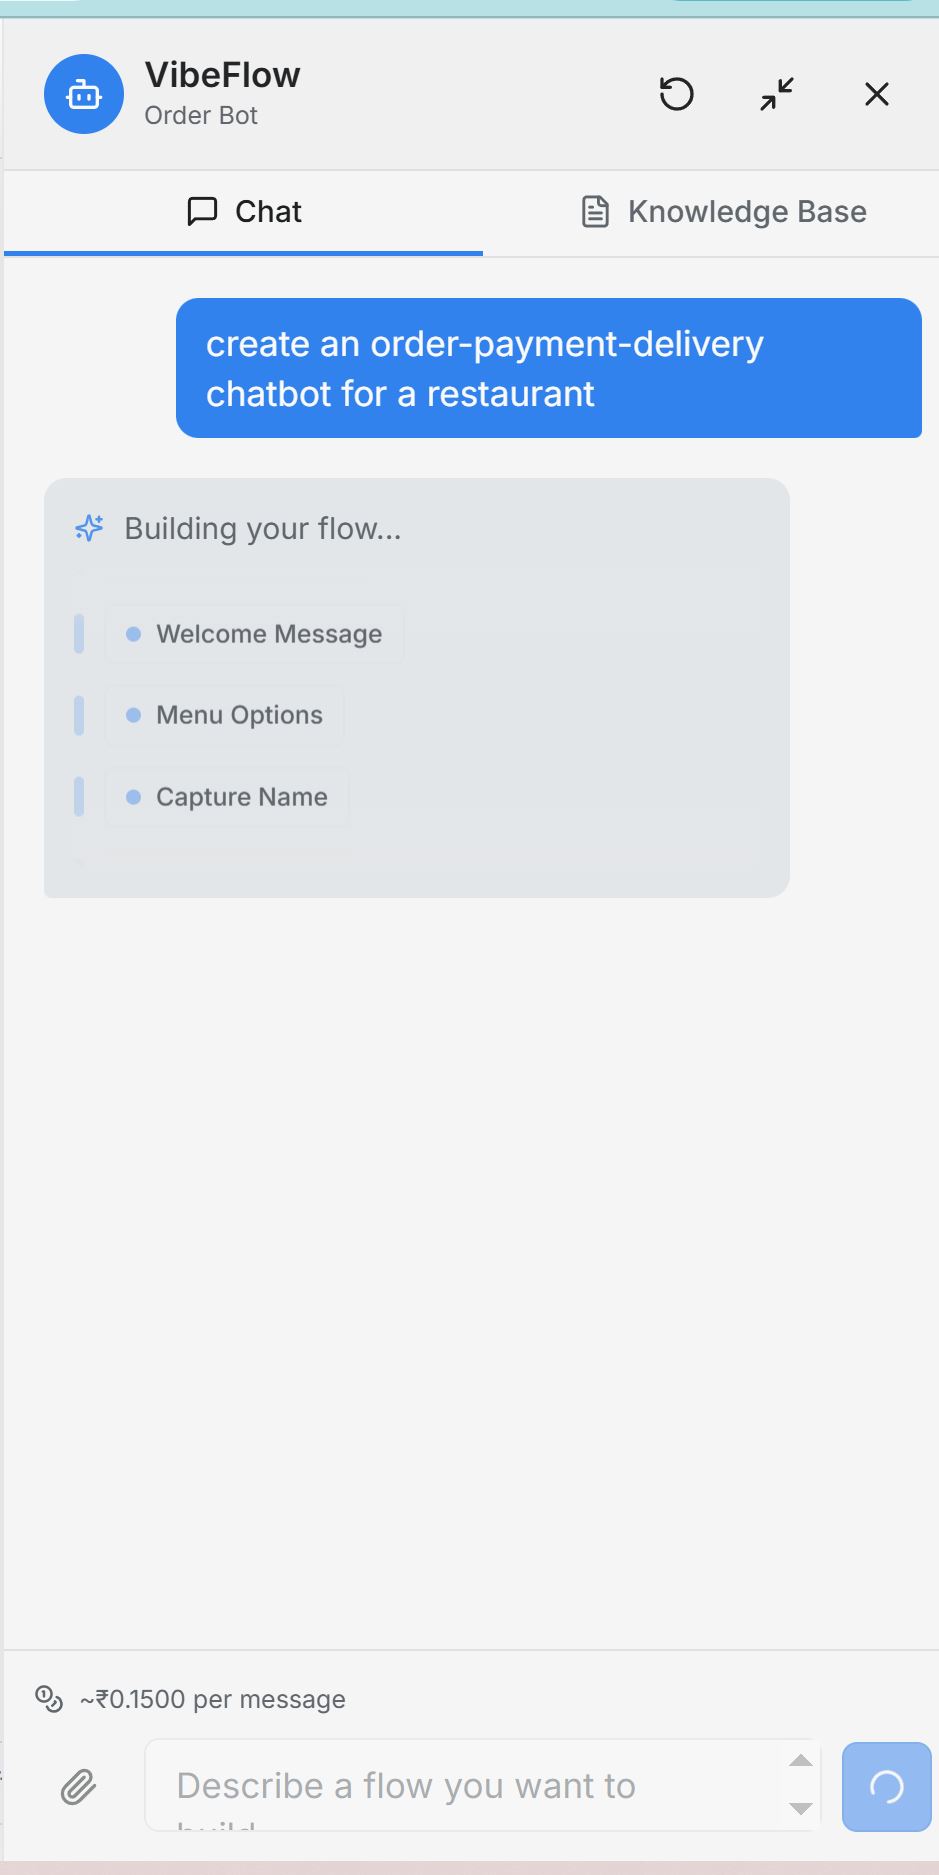Click the loading send button
The height and width of the screenshot is (1875, 939).
coord(885,1786)
